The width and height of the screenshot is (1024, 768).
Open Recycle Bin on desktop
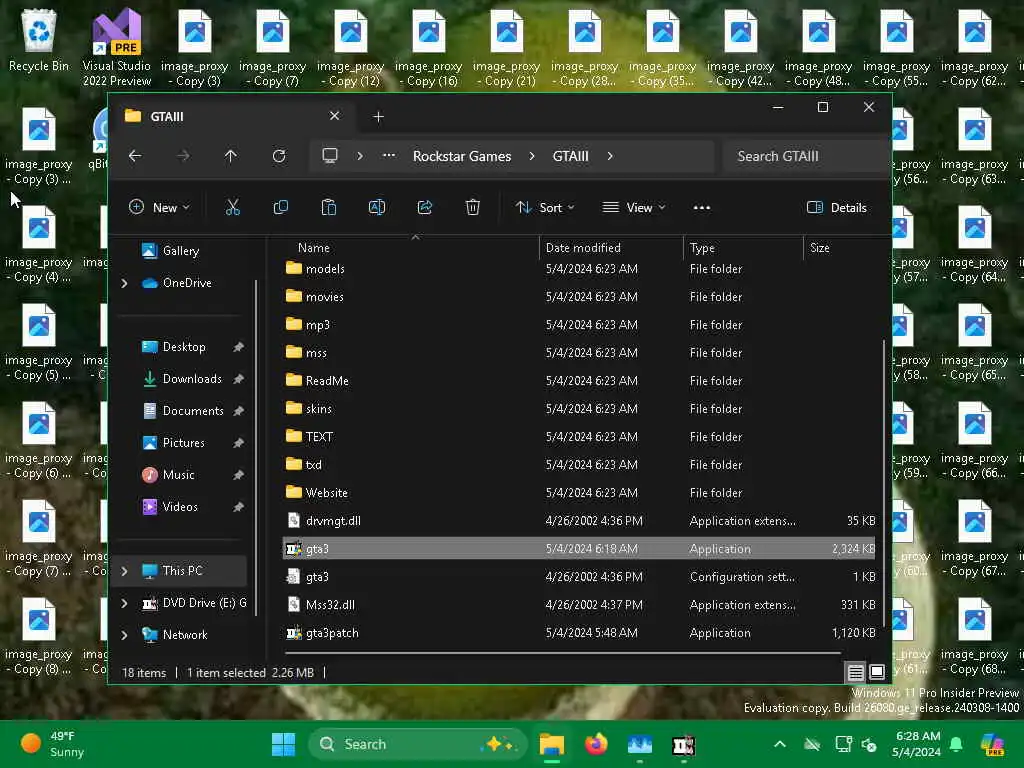(39, 40)
